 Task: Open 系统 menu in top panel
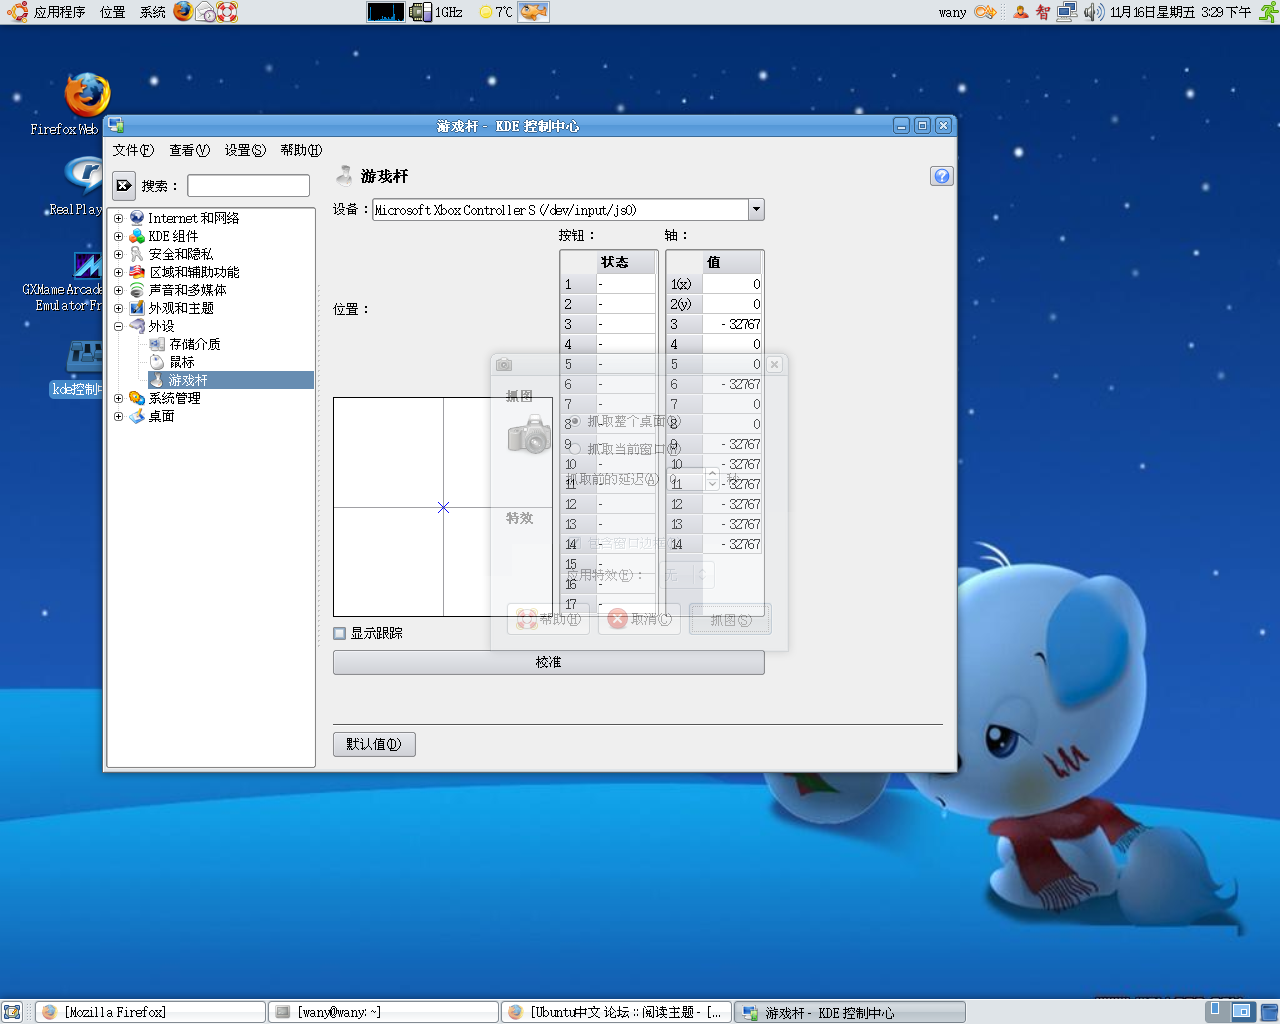(153, 12)
